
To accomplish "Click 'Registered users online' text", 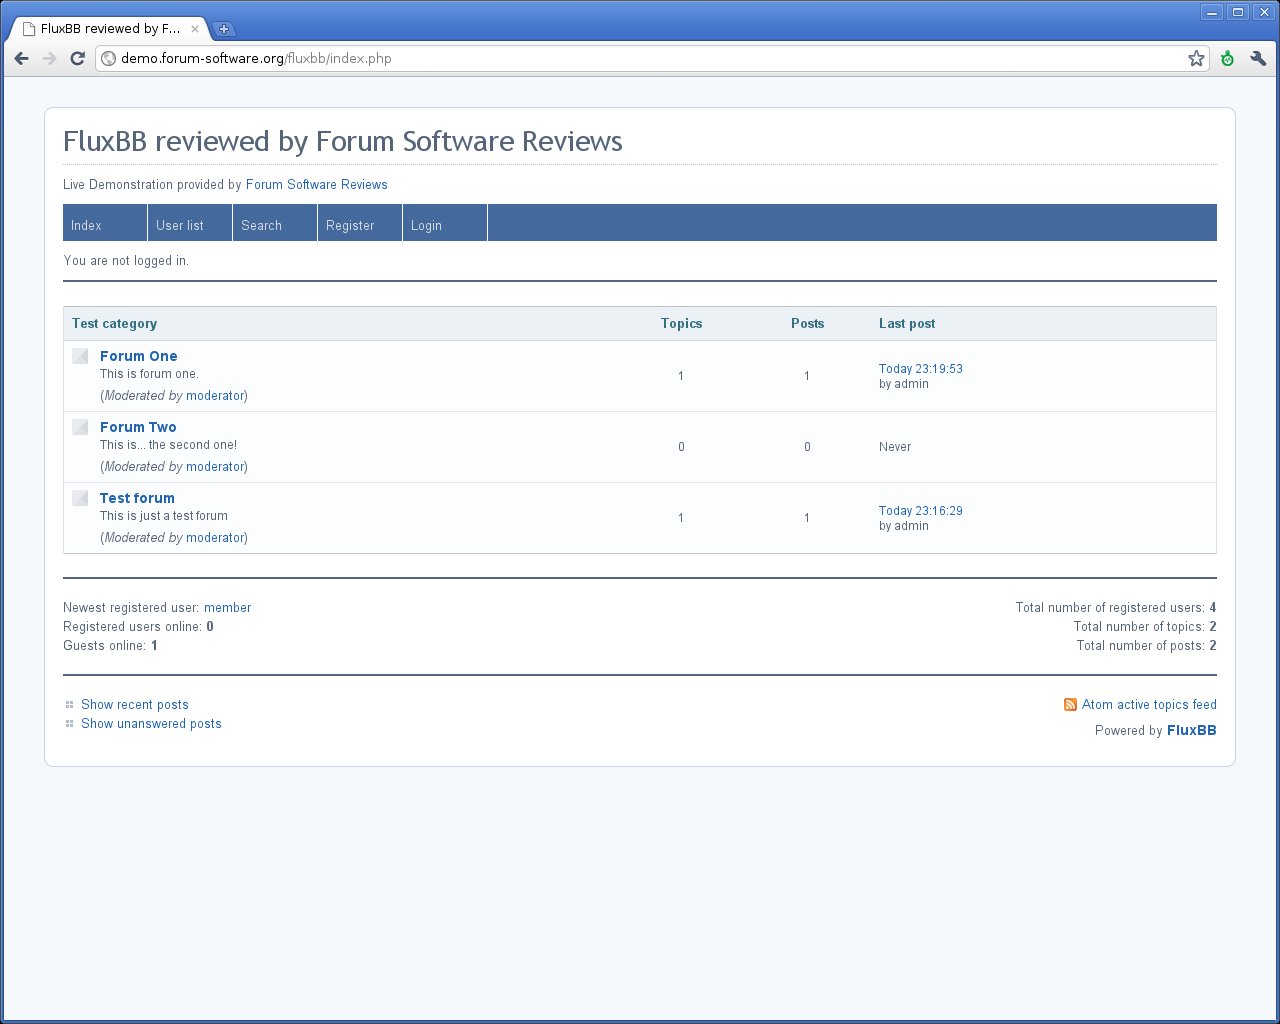I will coord(132,627).
